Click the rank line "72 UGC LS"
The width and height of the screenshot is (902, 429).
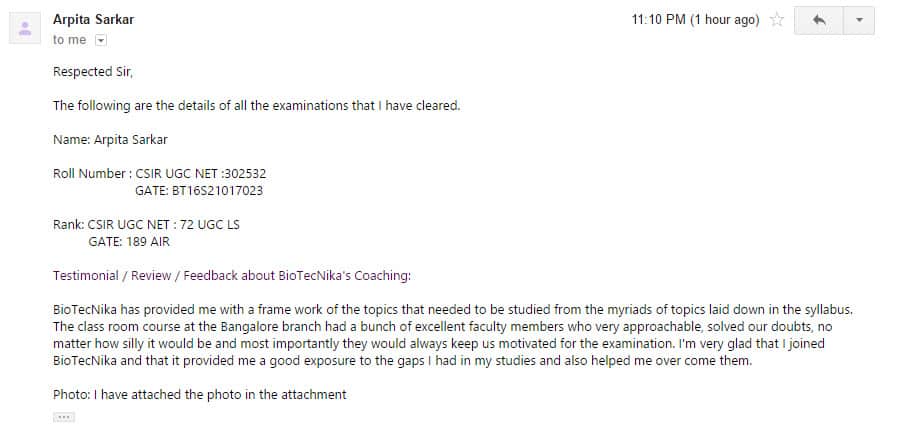210,225
